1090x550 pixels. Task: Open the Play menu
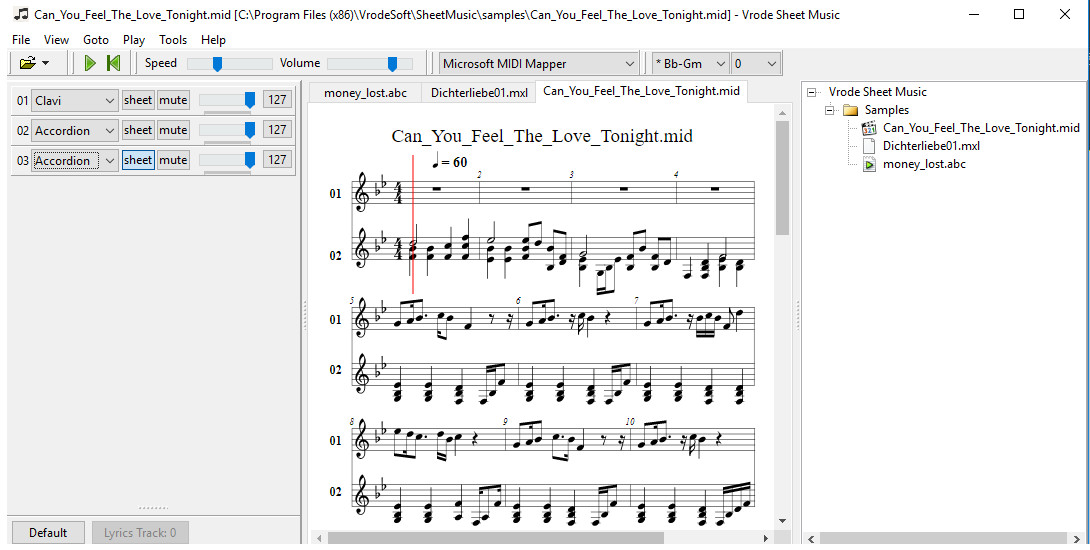(x=134, y=40)
